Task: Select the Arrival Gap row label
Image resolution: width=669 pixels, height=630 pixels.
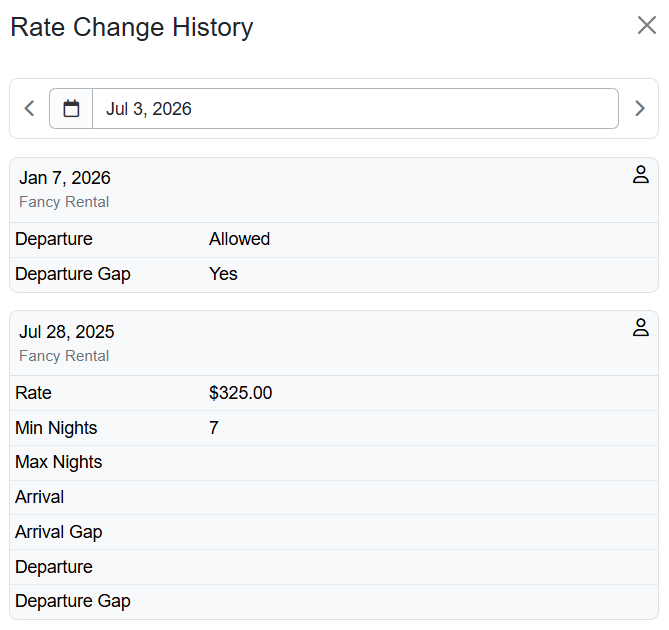Action: point(59,532)
